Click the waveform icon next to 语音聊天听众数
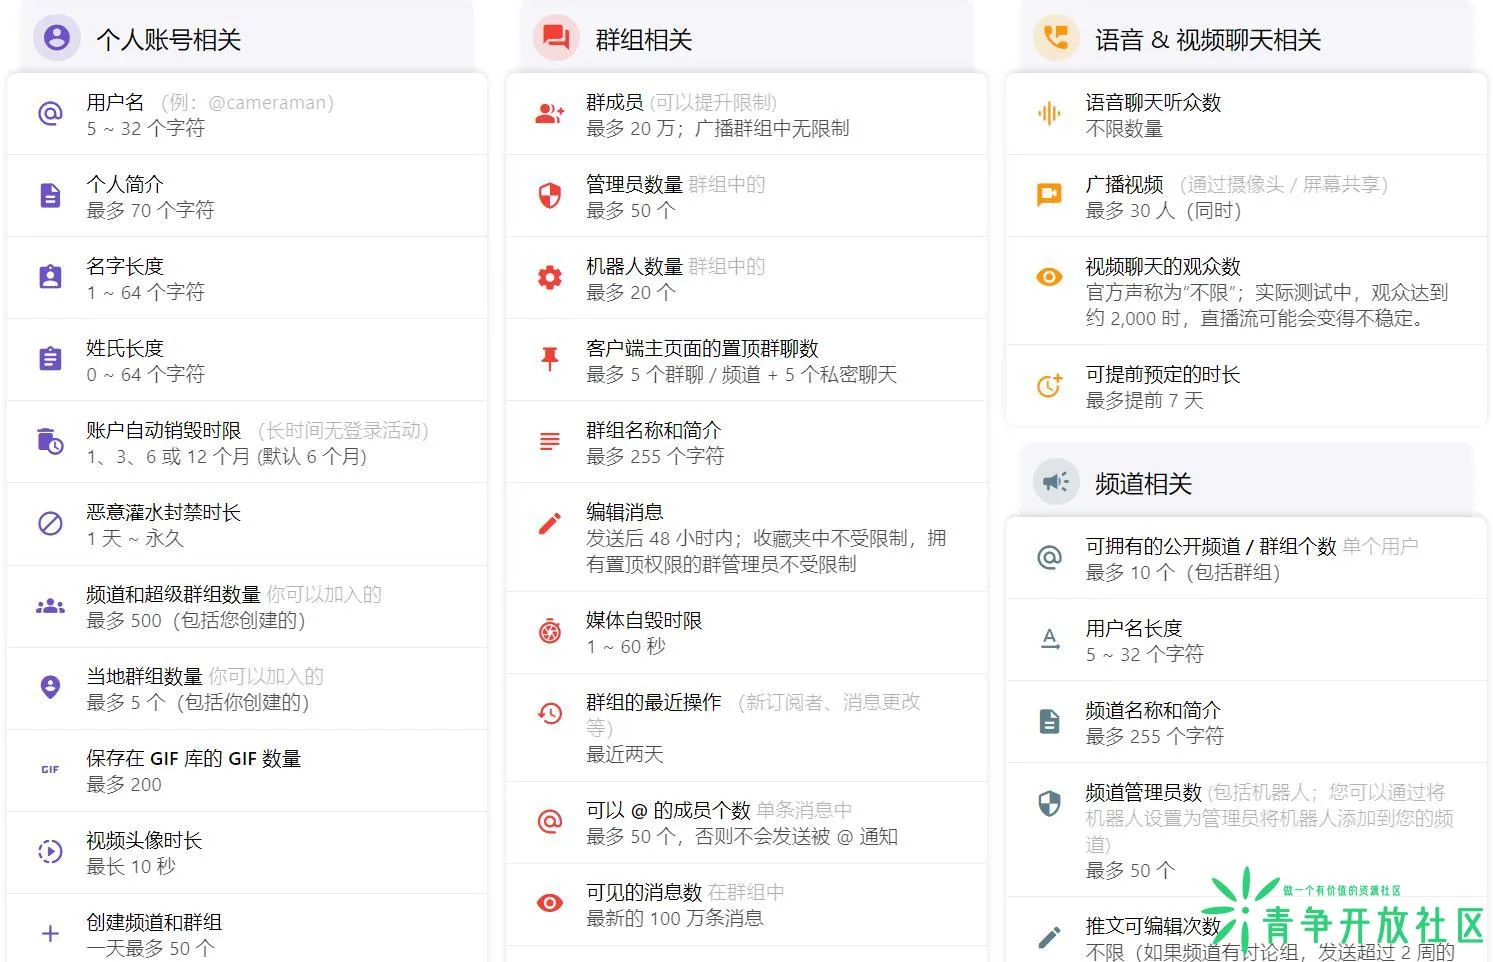Viewport: 1493px width, 962px height. pos(1049,113)
